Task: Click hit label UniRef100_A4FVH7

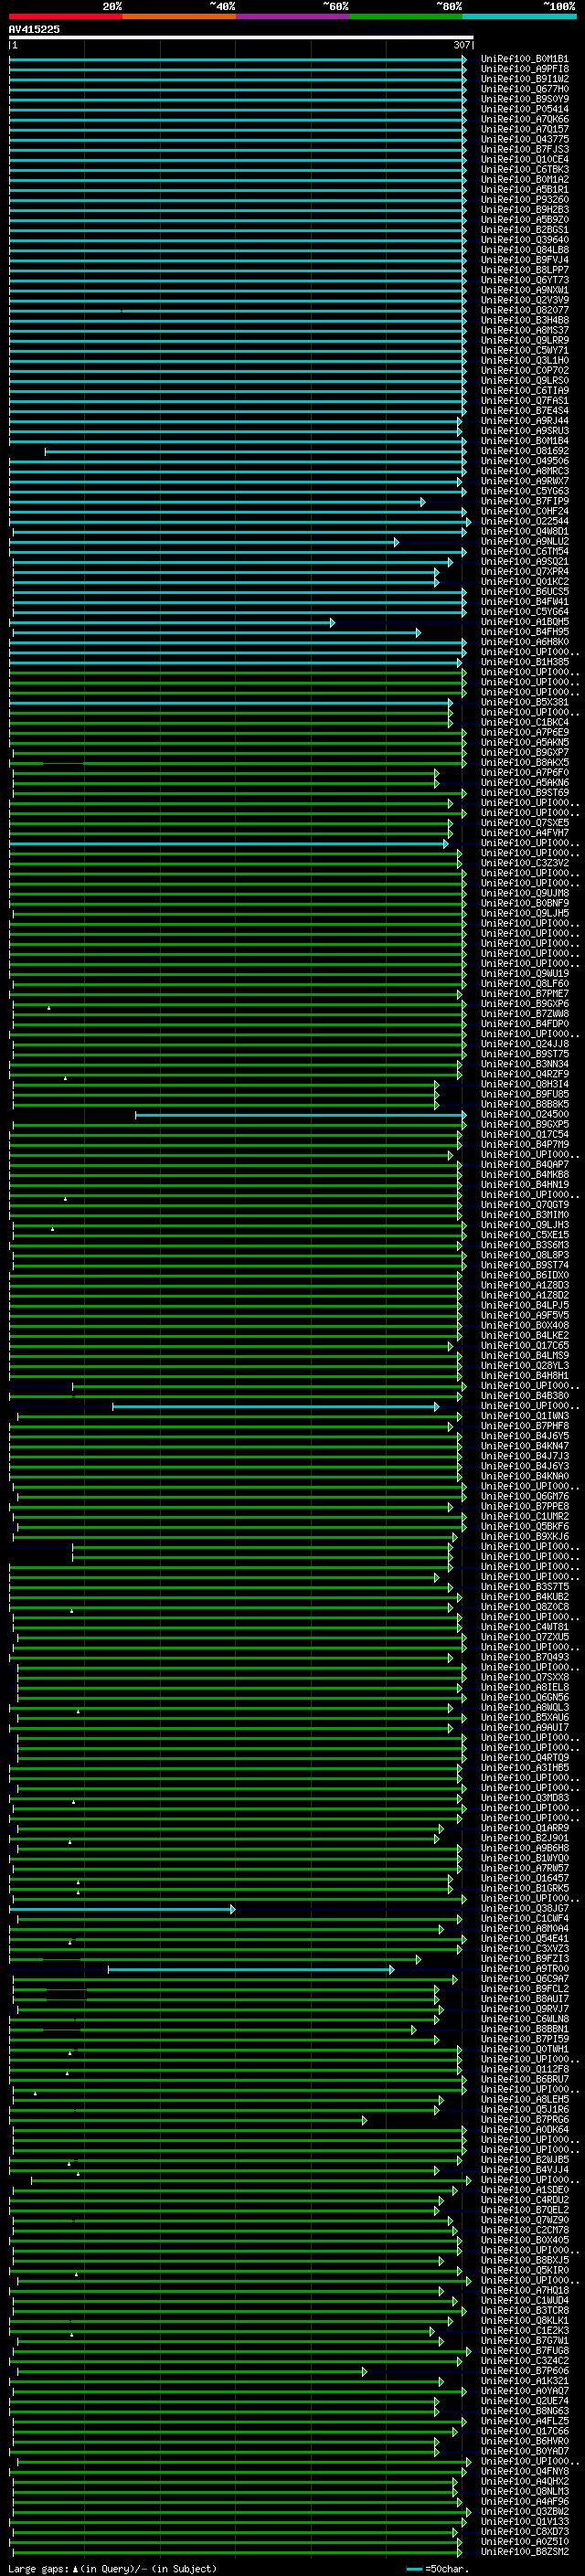Action: pyautogui.click(x=524, y=833)
